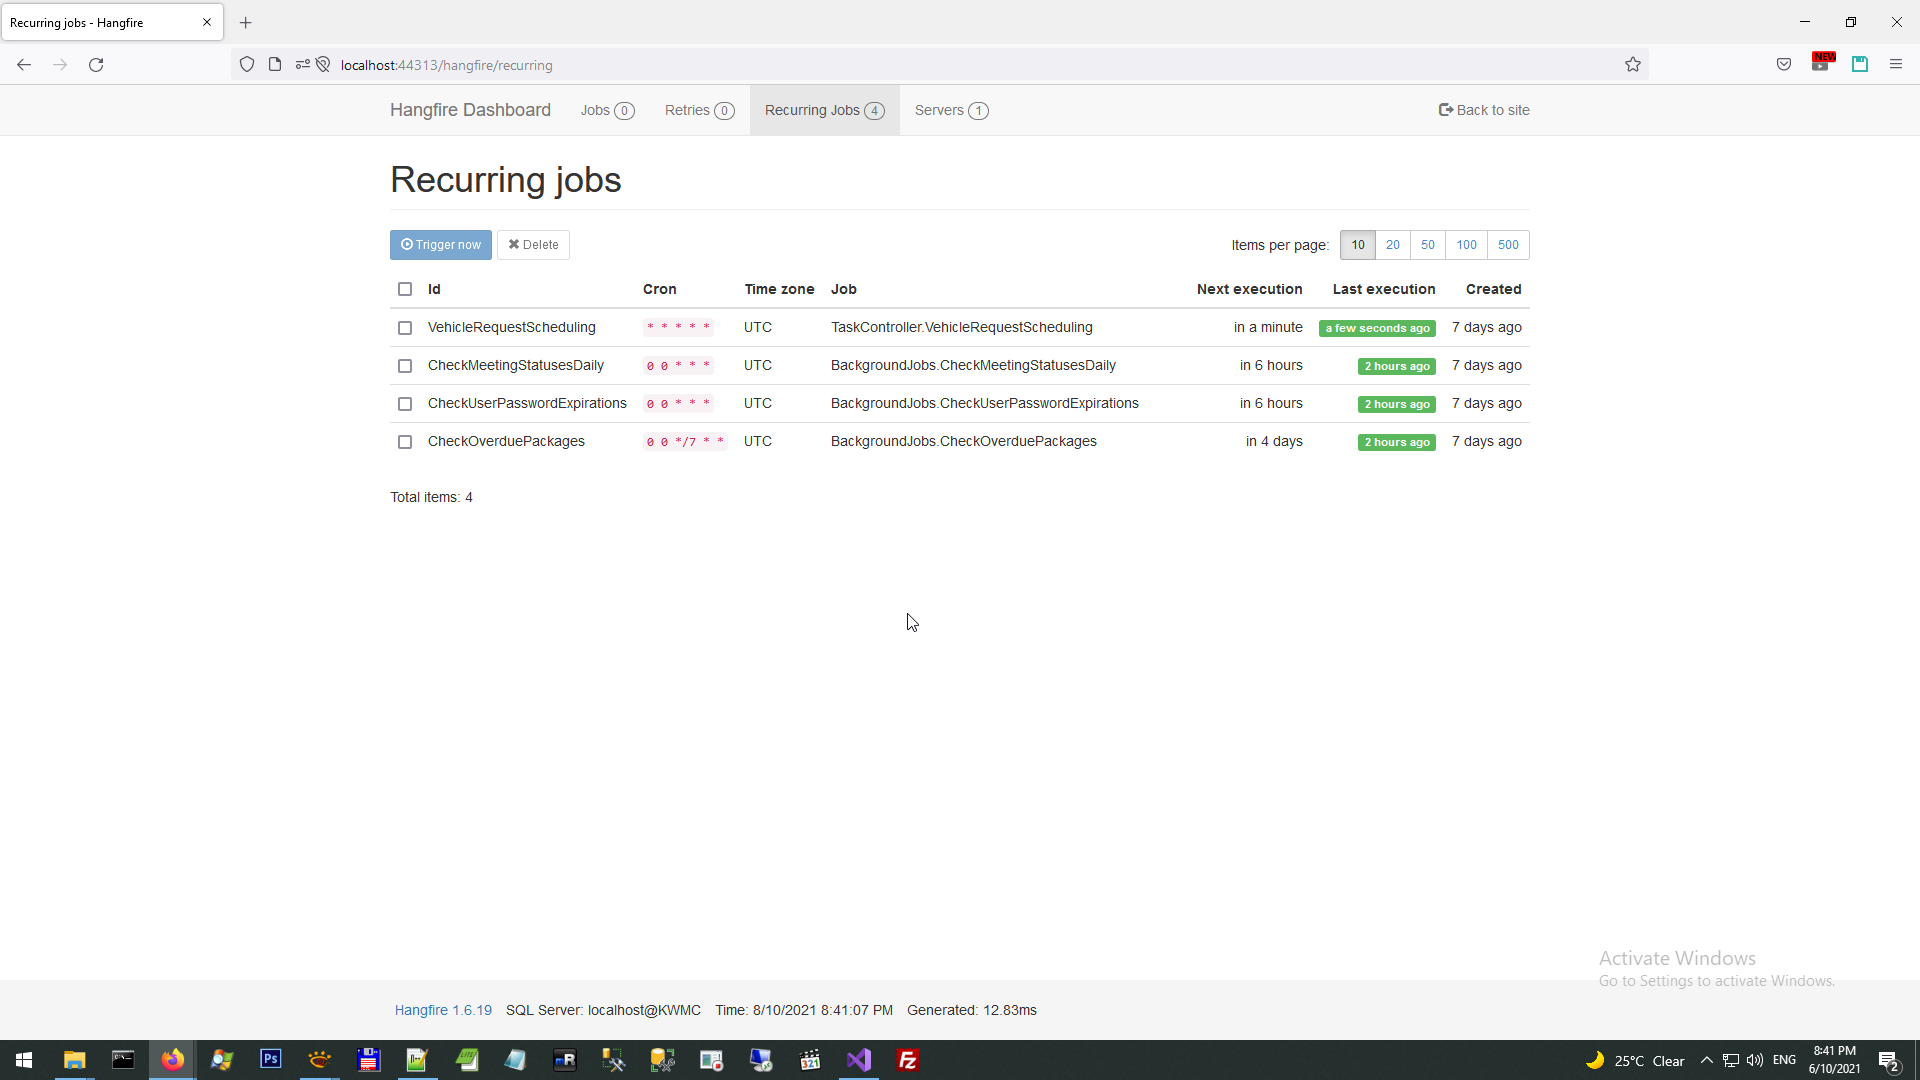Set items per page to 50
Screen dimensions: 1920x1080
tap(1428, 245)
